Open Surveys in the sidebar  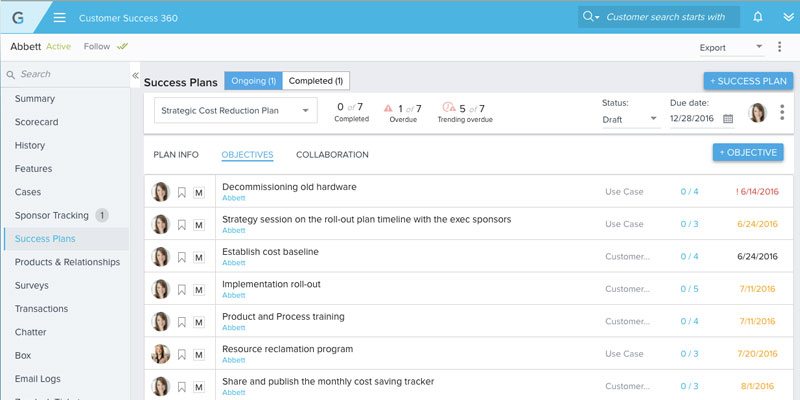click(x=32, y=285)
